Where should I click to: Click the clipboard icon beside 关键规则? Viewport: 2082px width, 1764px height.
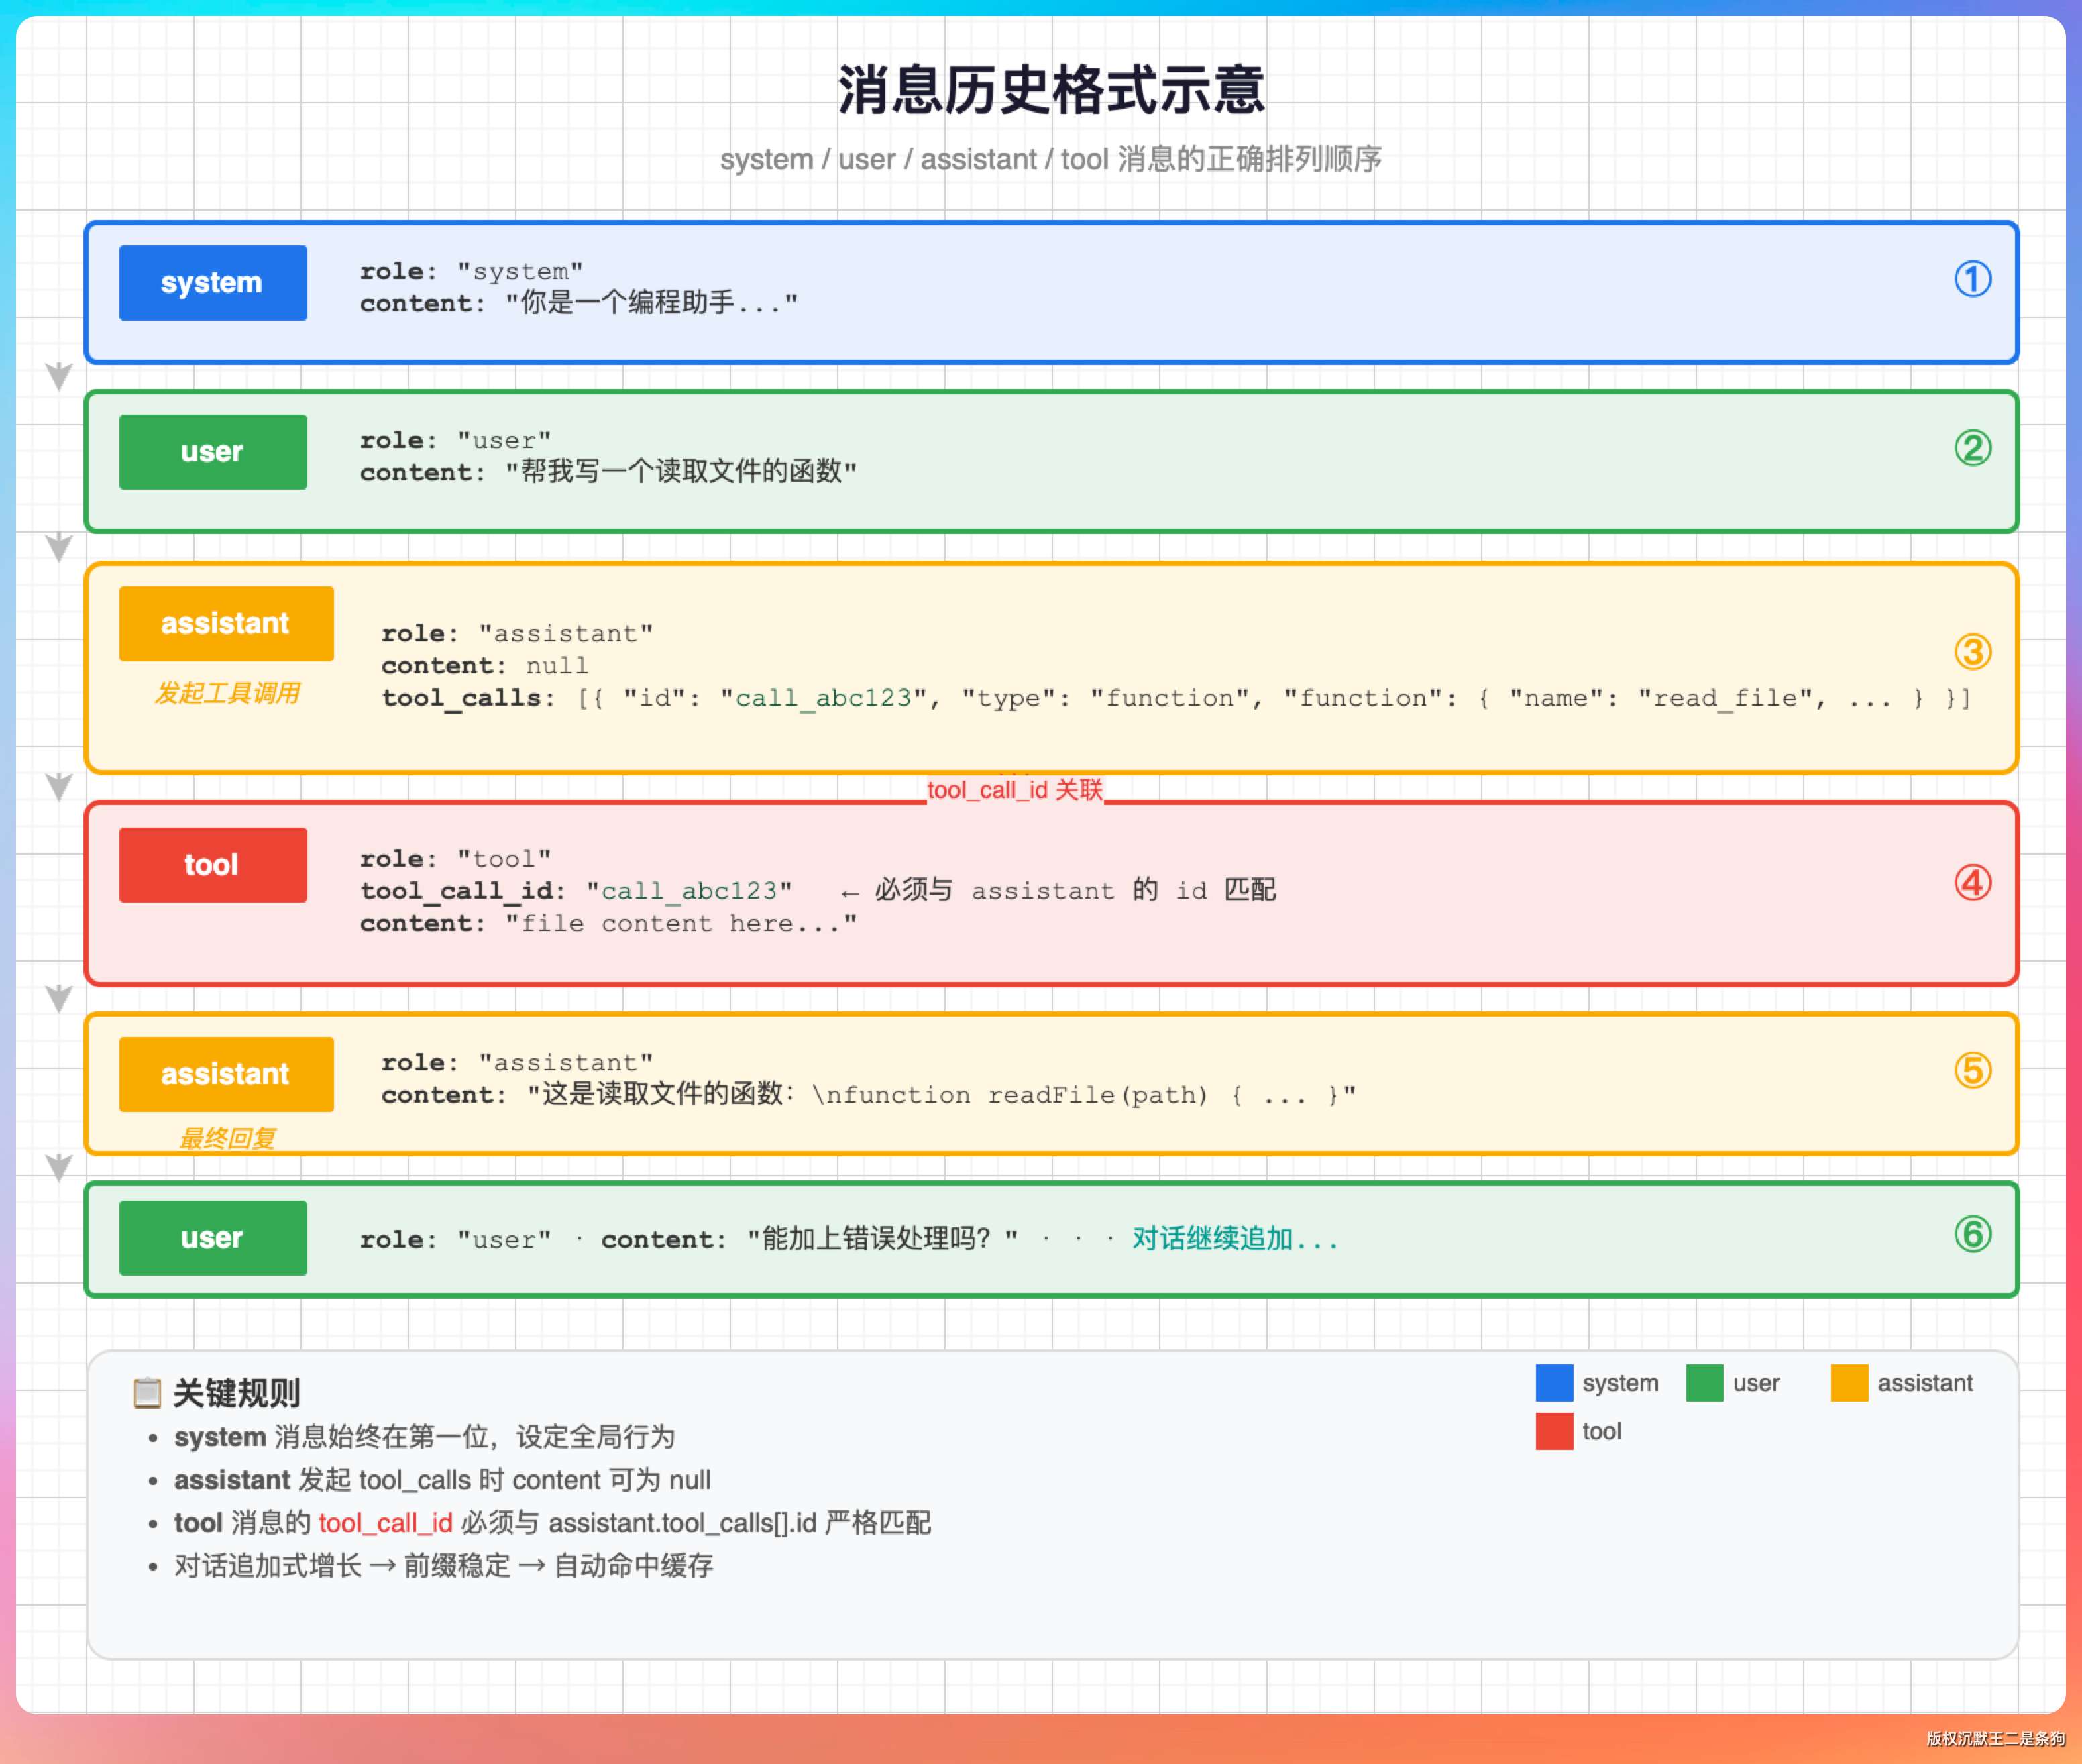click(x=147, y=1392)
